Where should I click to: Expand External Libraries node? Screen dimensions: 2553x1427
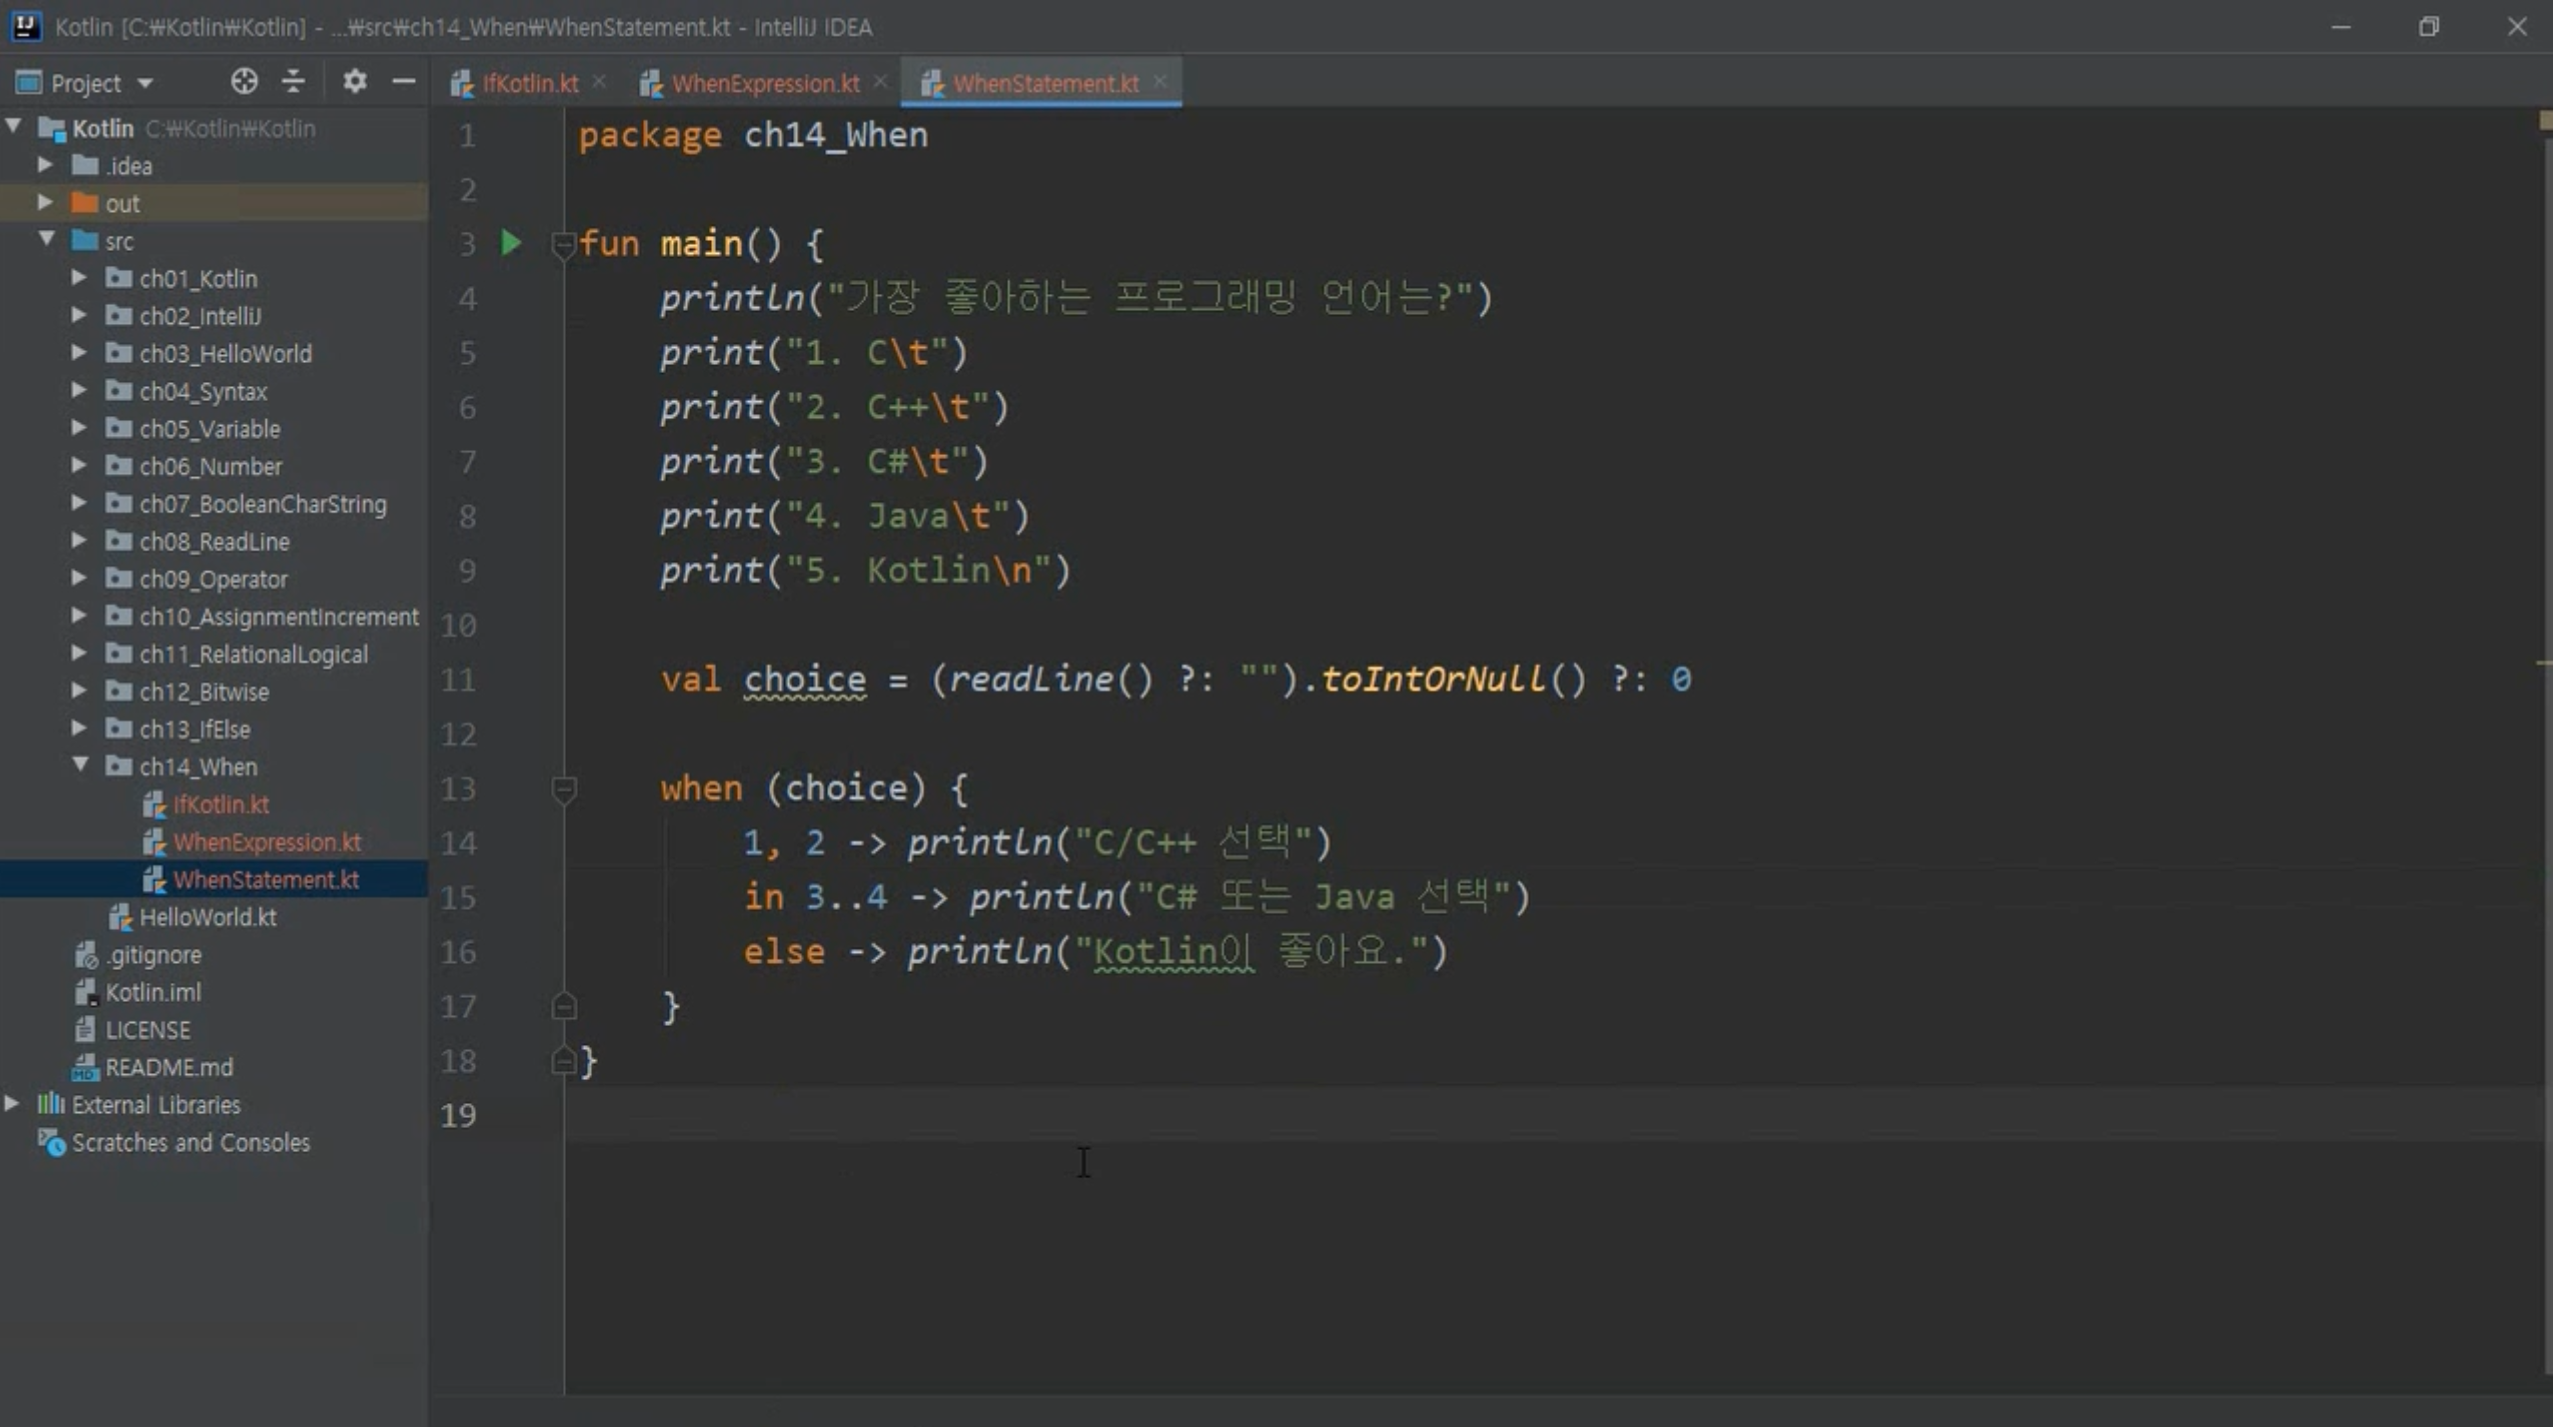click(x=12, y=1104)
